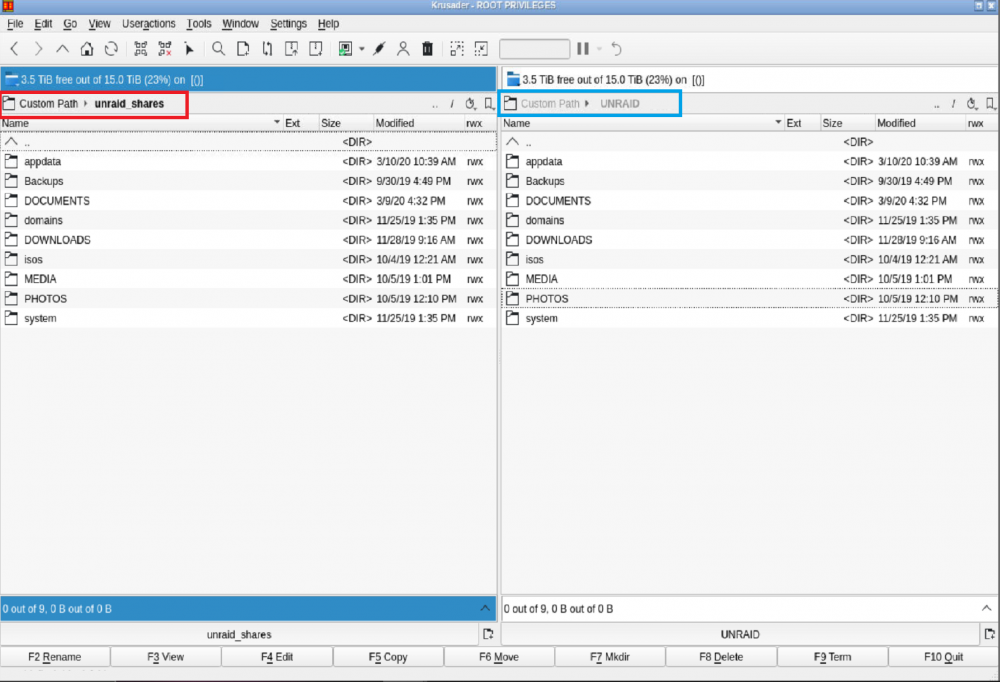
Task: Click 'UNRAID' breadcrumb in right panel
Action: [620, 103]
